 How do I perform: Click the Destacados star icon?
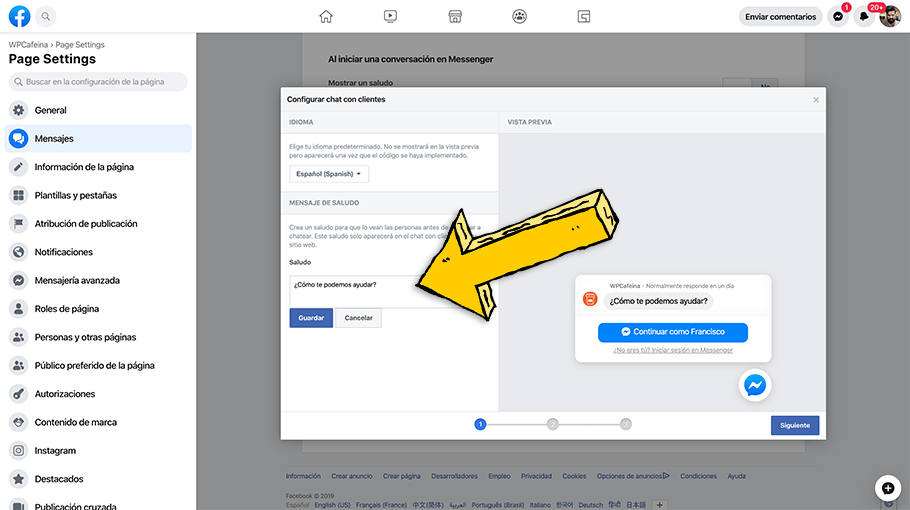coord(19,479)
